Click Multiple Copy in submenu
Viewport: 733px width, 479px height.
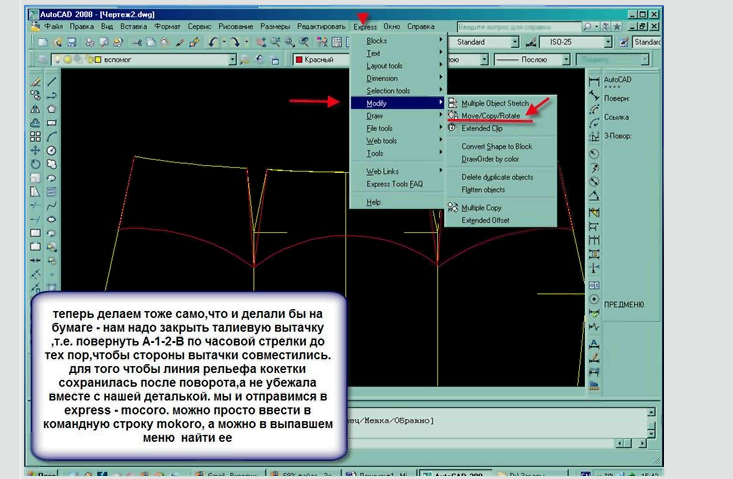point(482,208)
